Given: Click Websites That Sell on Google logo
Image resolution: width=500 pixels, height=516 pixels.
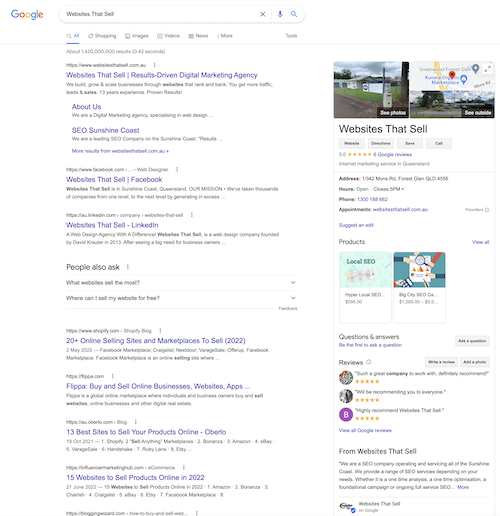Looking at the screenshot, I should 347,507.
